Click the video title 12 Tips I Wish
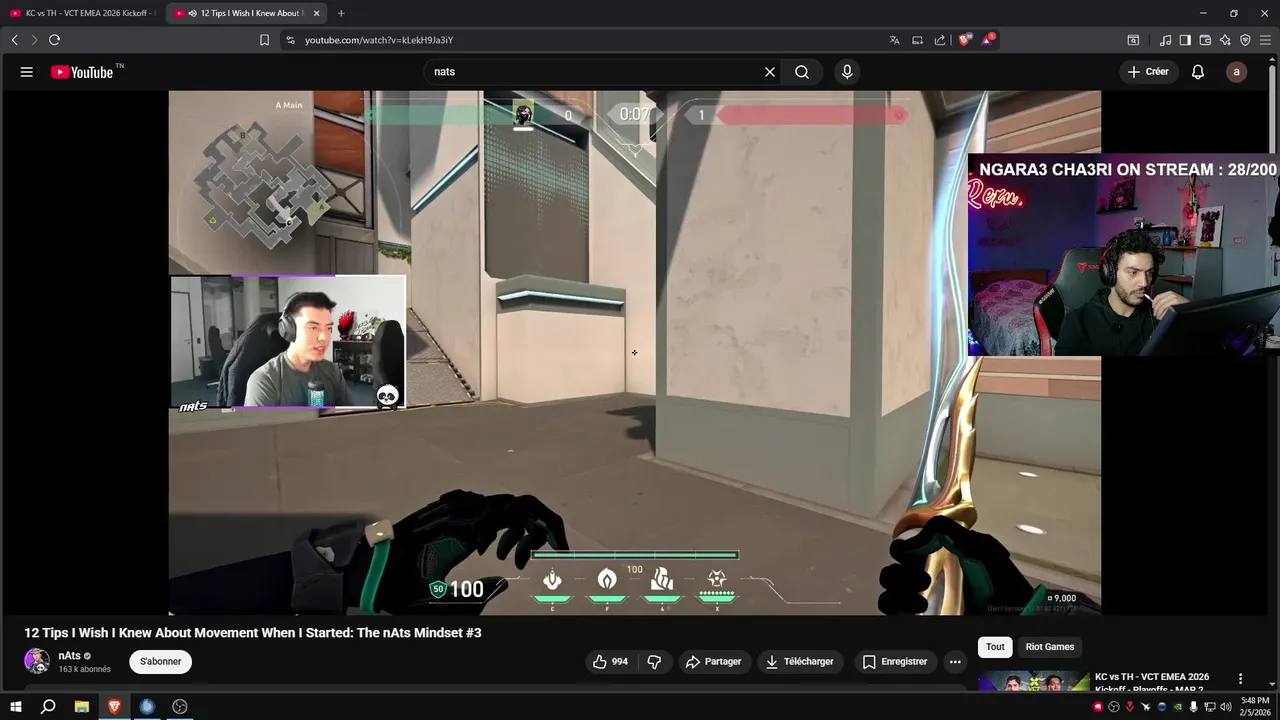The width and height of the screenshot is (1280, 720). pyautogui.click(x=253, y=633)
